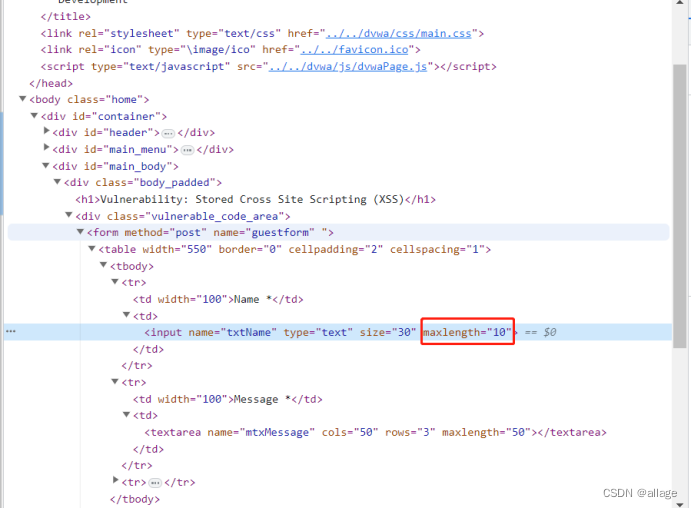The width and height of the screenshot is (692, 509).
Task: Click ellipsis badge in header div
Action: coord(168,133)
